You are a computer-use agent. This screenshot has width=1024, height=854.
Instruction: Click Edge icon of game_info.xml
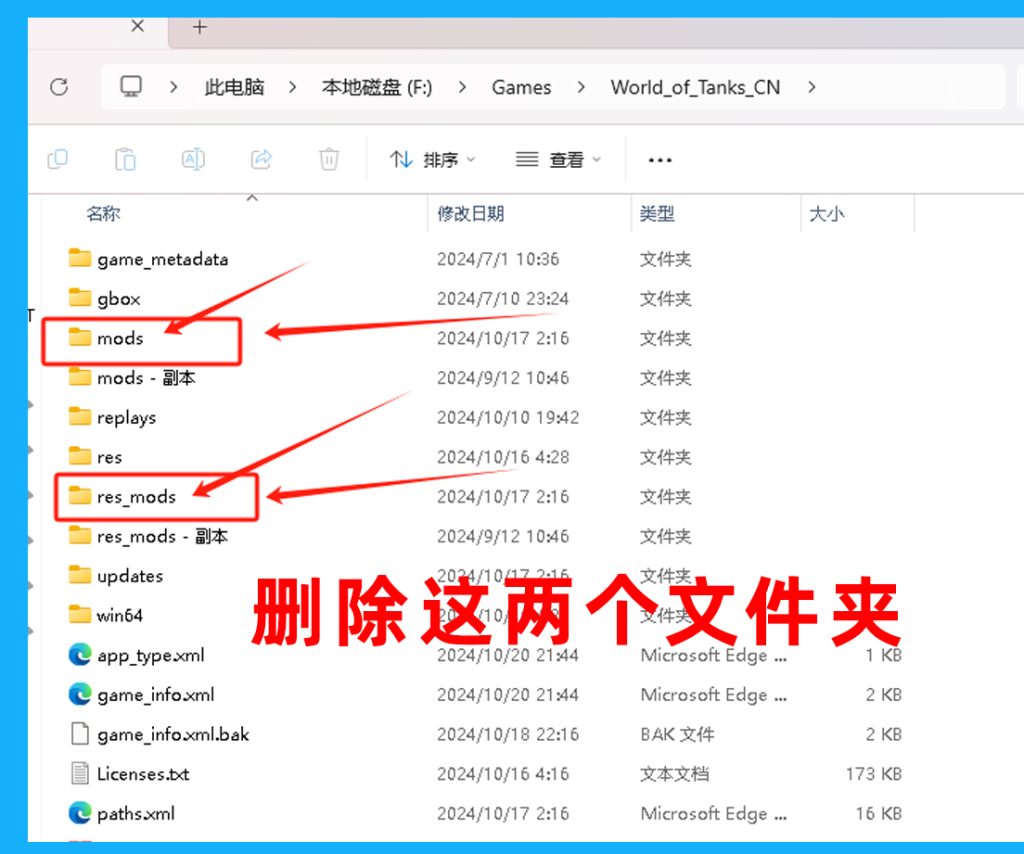[x=80, y=695]
